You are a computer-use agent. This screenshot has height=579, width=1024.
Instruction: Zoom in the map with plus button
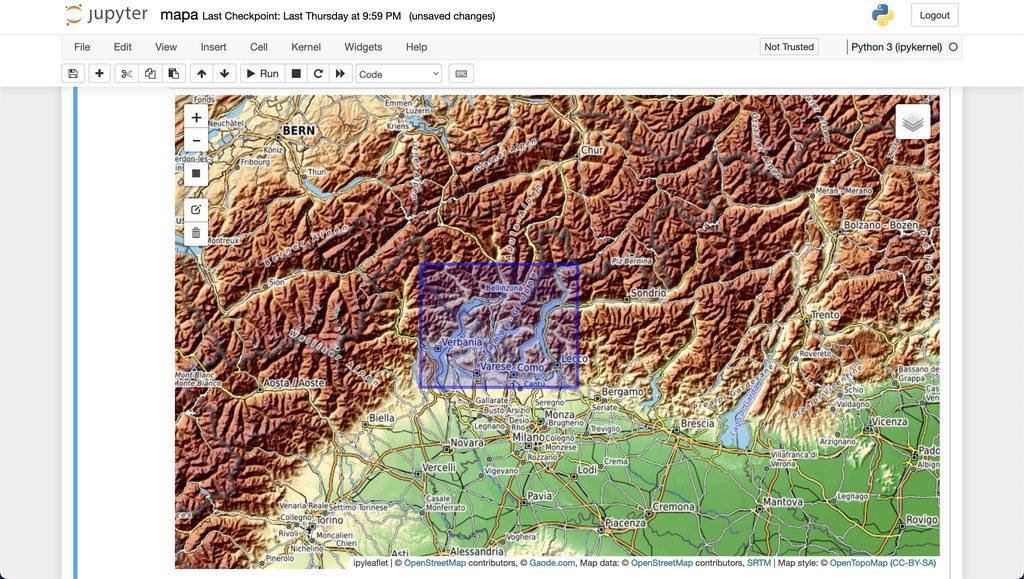tap(196, 117)
